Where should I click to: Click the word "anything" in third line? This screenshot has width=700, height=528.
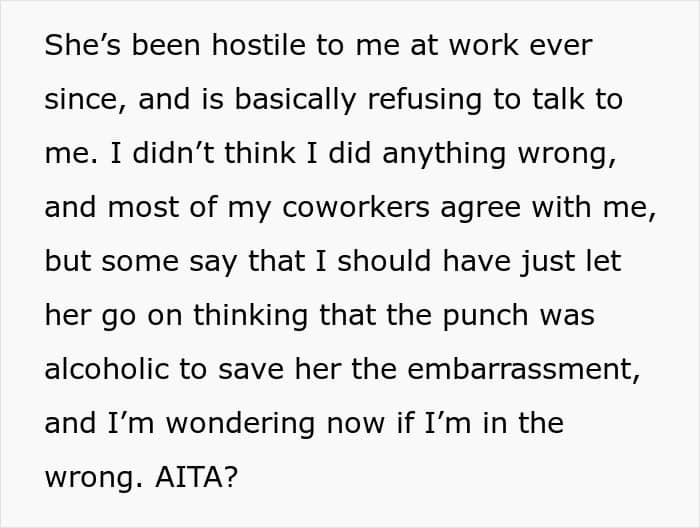pyautogui.click(x=444, y=153)
